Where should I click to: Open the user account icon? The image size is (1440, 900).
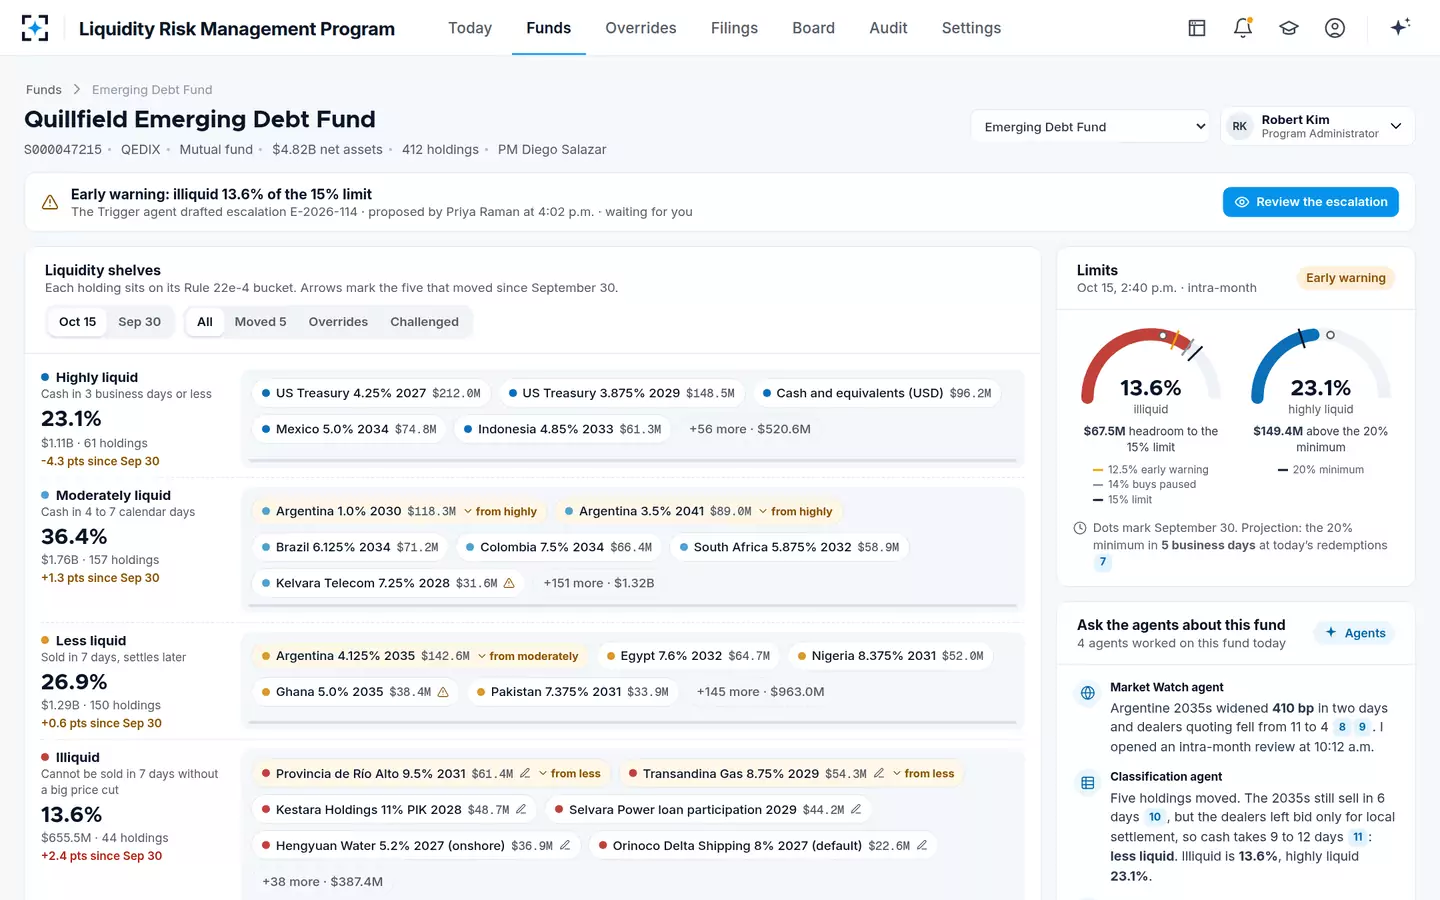[x=1335, y=28]
